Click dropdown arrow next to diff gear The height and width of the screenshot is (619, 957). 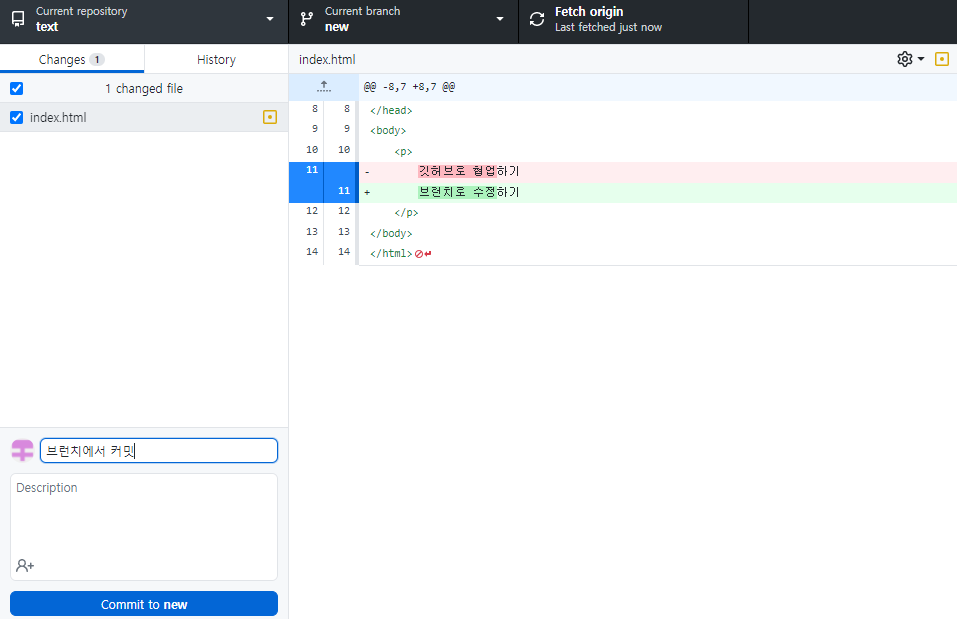coord(921,59)
